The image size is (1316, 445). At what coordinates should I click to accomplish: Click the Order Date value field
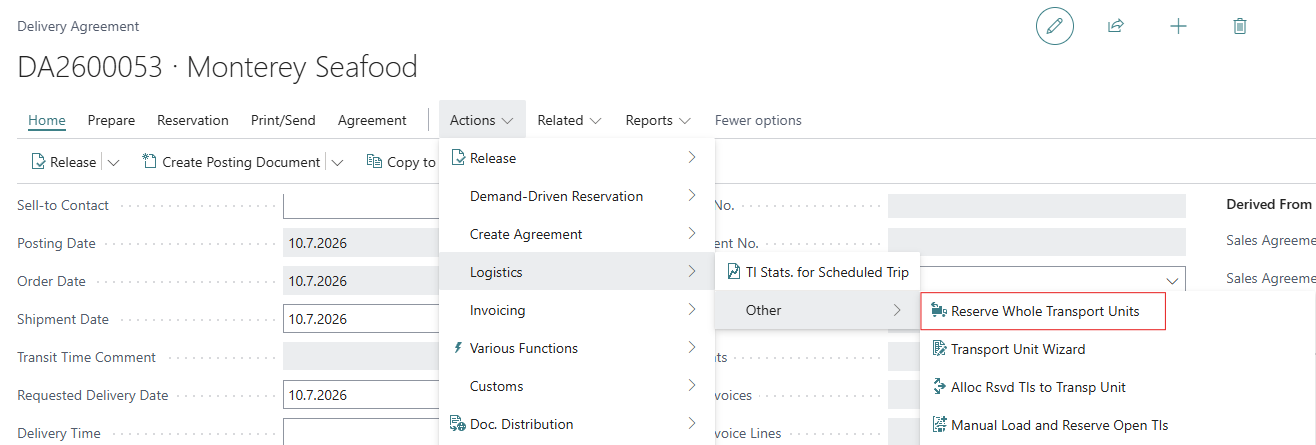tap(361, 281)
